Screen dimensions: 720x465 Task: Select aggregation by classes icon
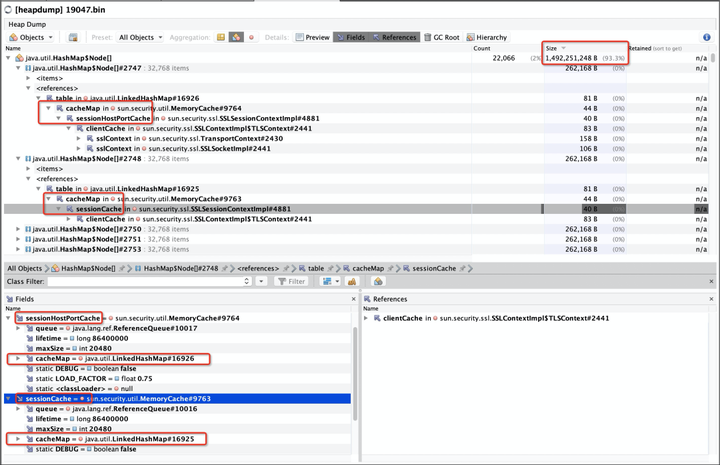point(236,37)
